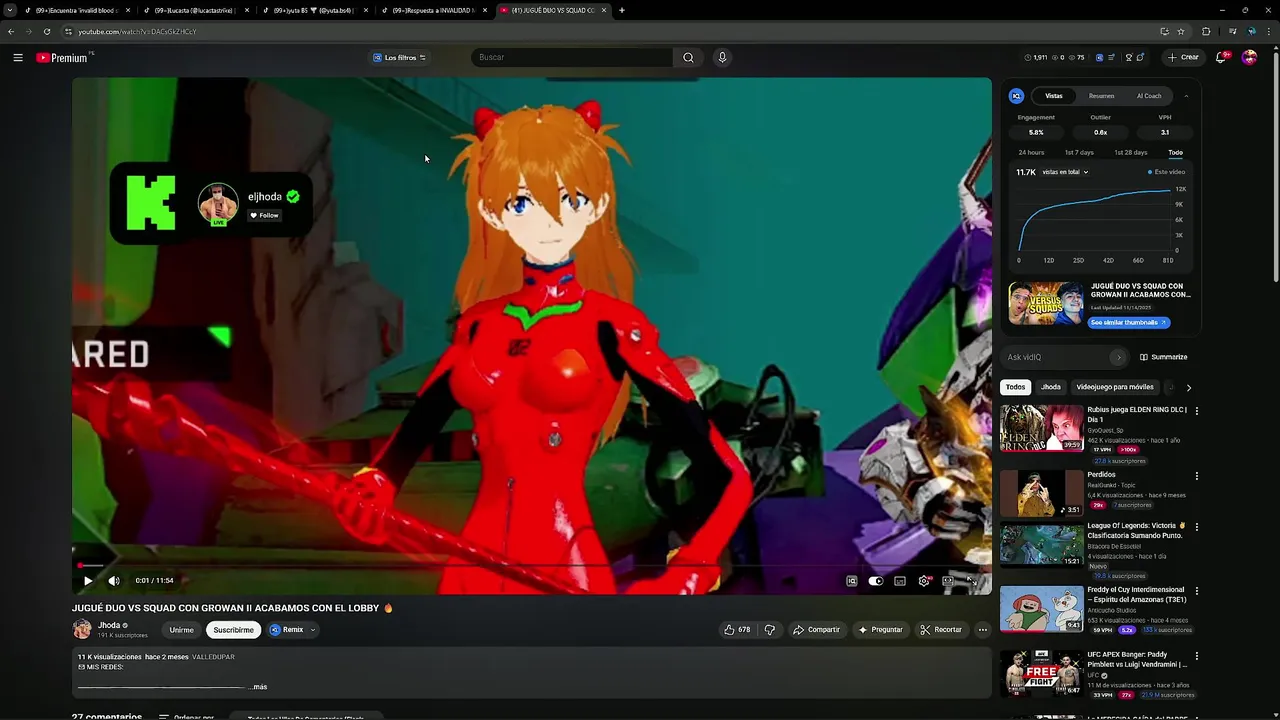The image size is (1280, 720).
Task: Open the account avatar menu
Action: pyautogui.click(x=1249, y=58)
